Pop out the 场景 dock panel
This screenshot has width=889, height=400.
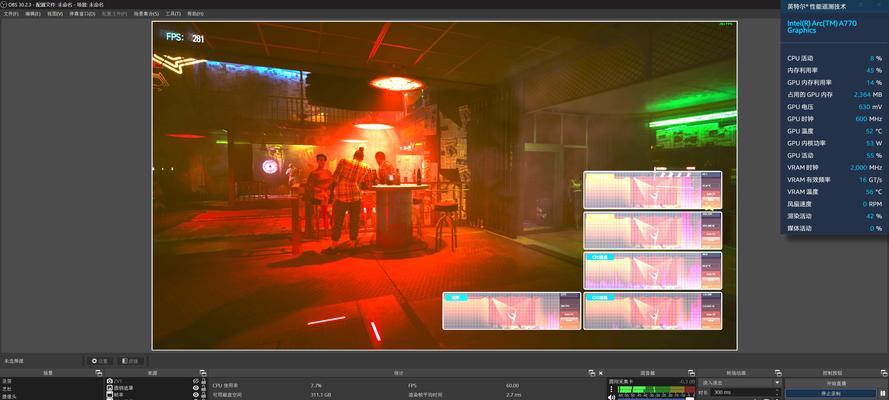tap(99, 373)
